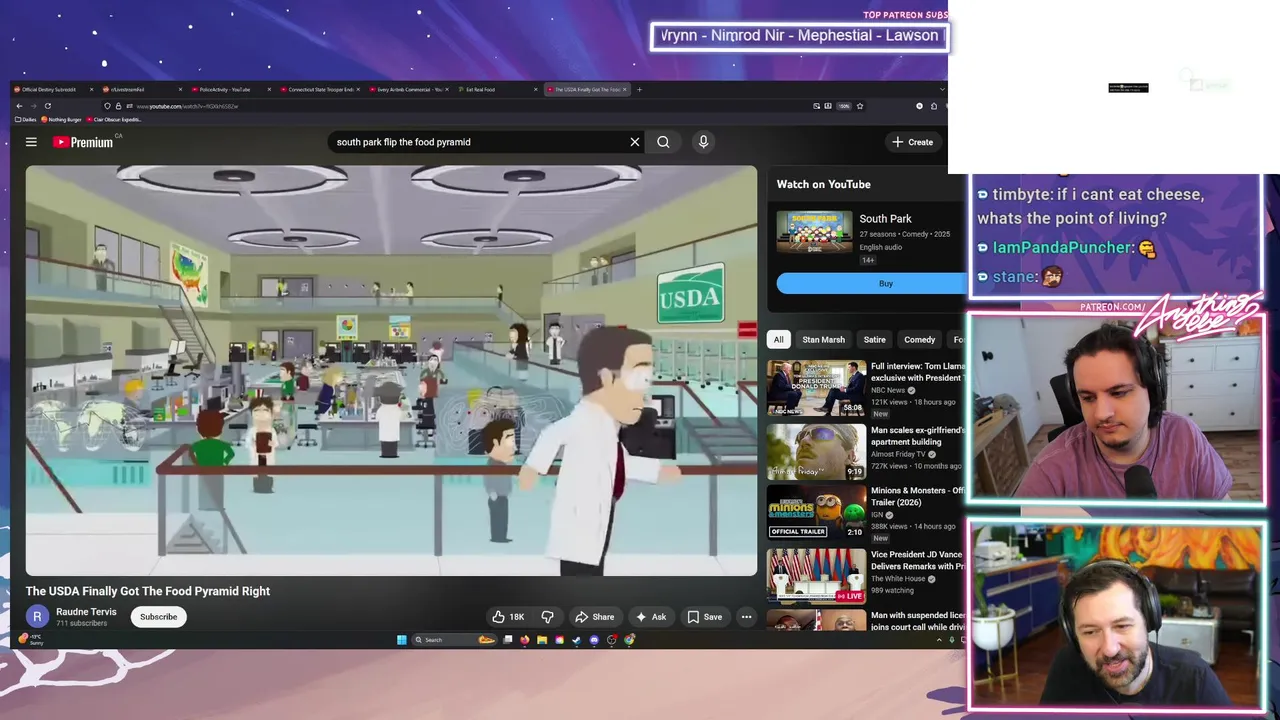Go to YouTube Premium home logo
Image resolution: width=1280 pixels, height=720 pixels.
tap(83, 142)
